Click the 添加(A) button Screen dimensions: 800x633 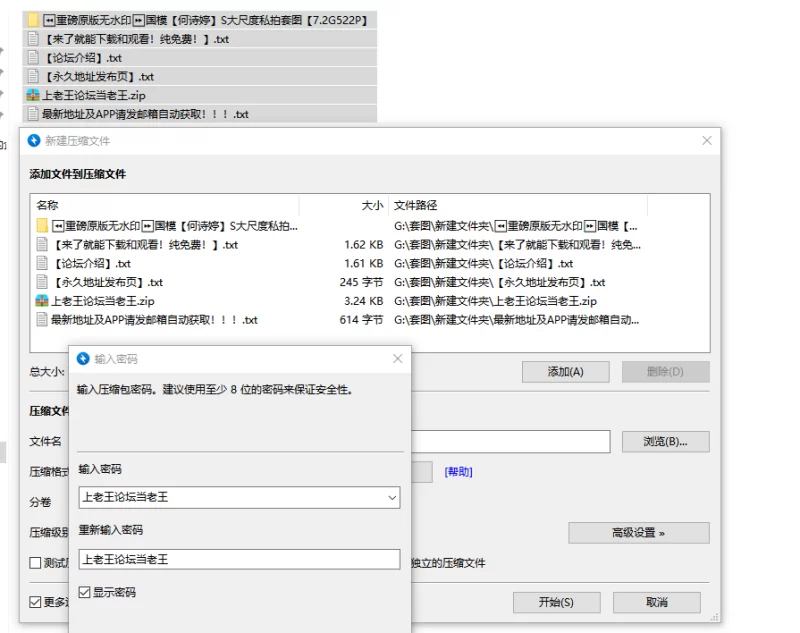[565, 372]
